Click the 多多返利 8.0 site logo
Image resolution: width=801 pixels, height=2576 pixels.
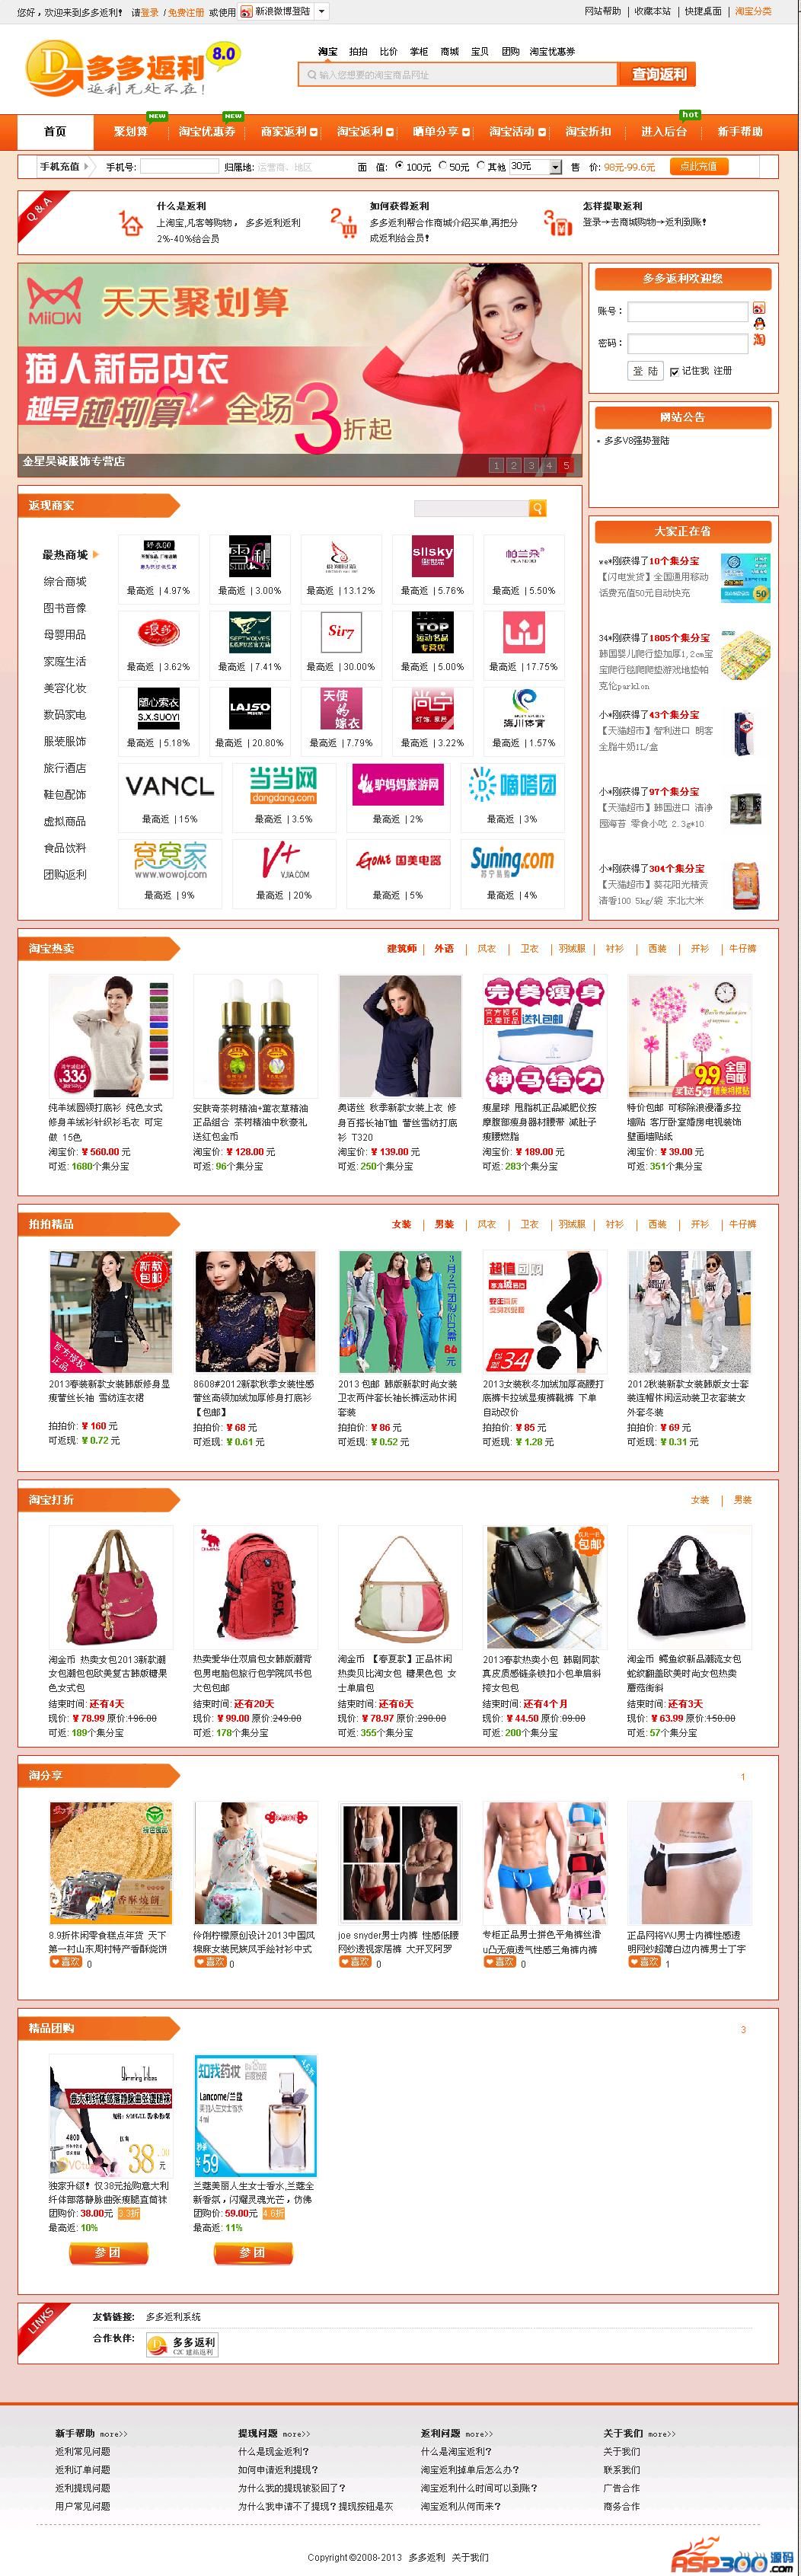coord(131,68)
